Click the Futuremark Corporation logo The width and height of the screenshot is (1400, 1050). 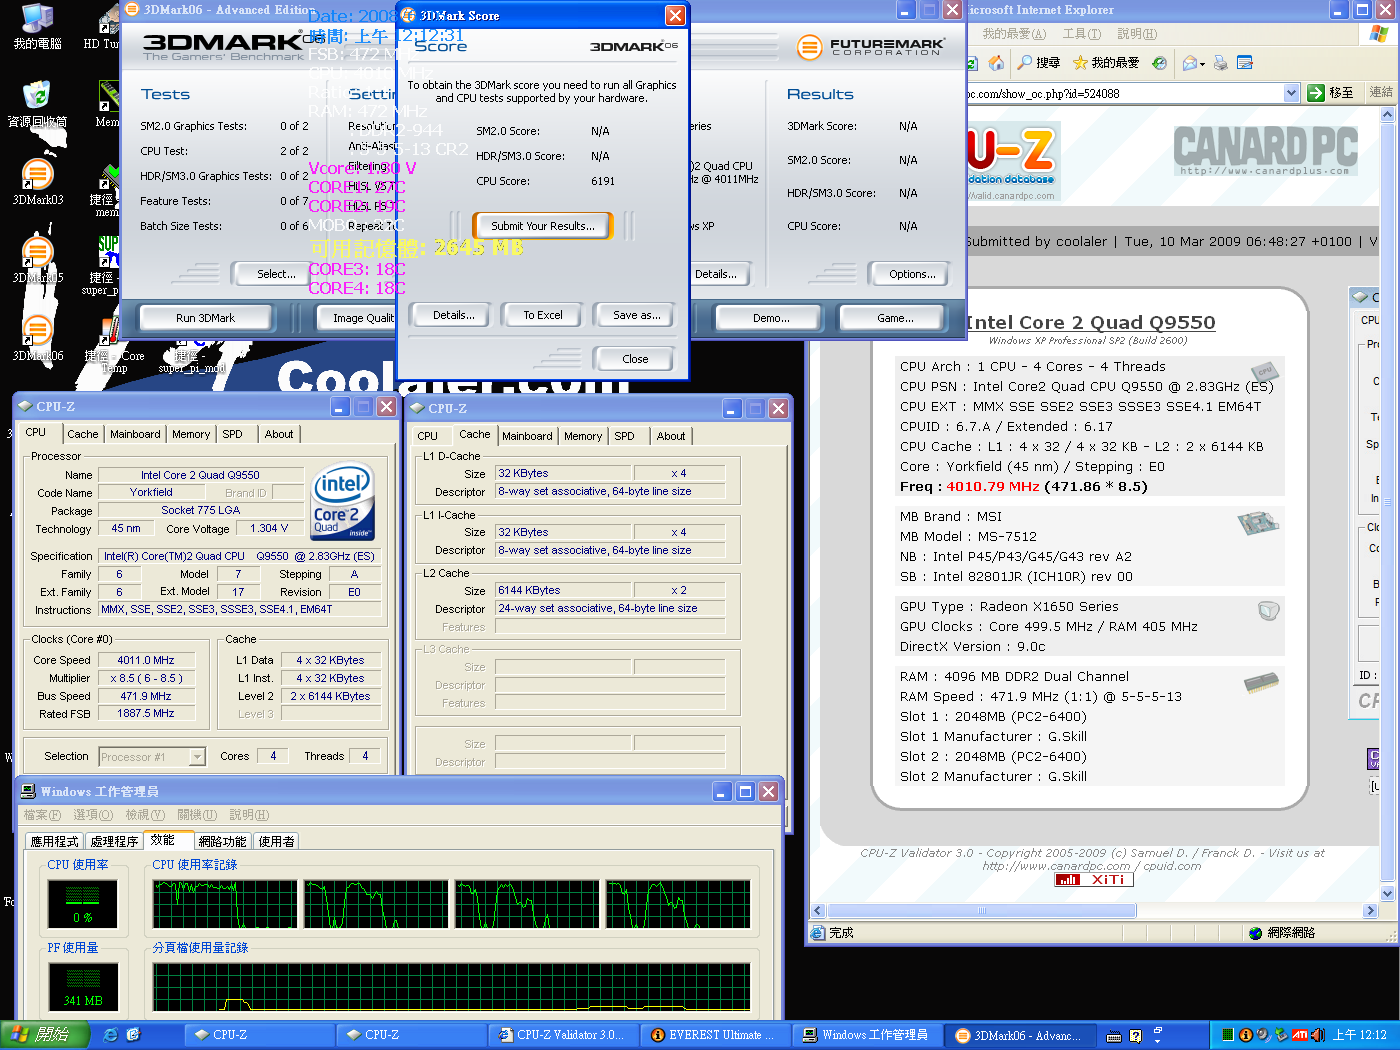[x=871, y=46]
